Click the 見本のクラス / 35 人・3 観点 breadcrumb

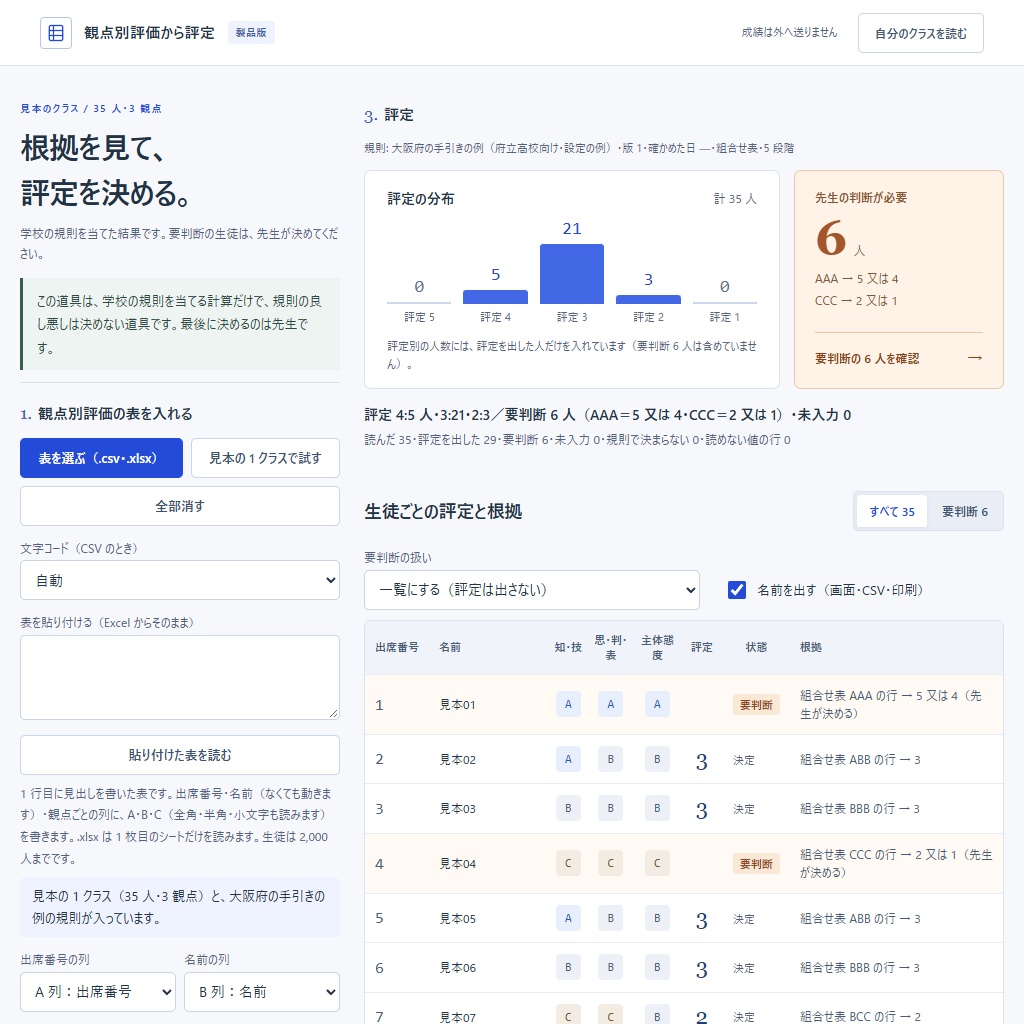tap(91, 108)
